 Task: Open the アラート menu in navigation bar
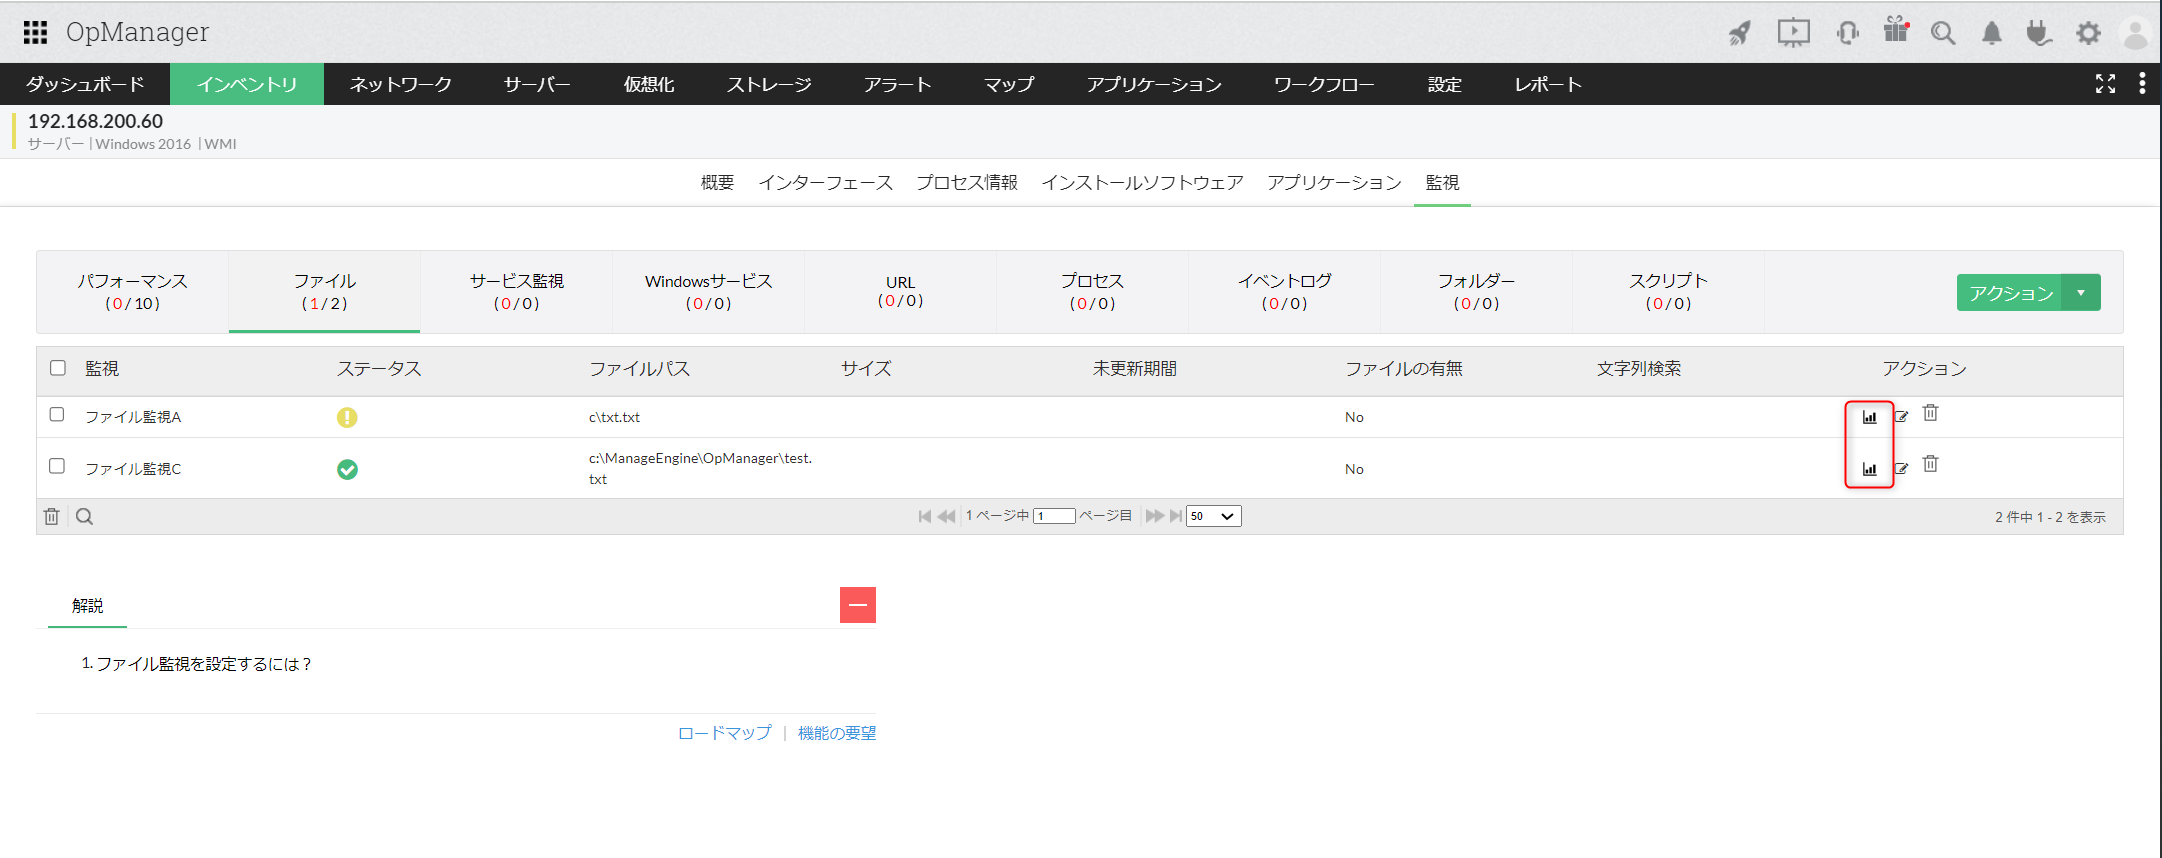pyautogui.click(x=897, y=85)
